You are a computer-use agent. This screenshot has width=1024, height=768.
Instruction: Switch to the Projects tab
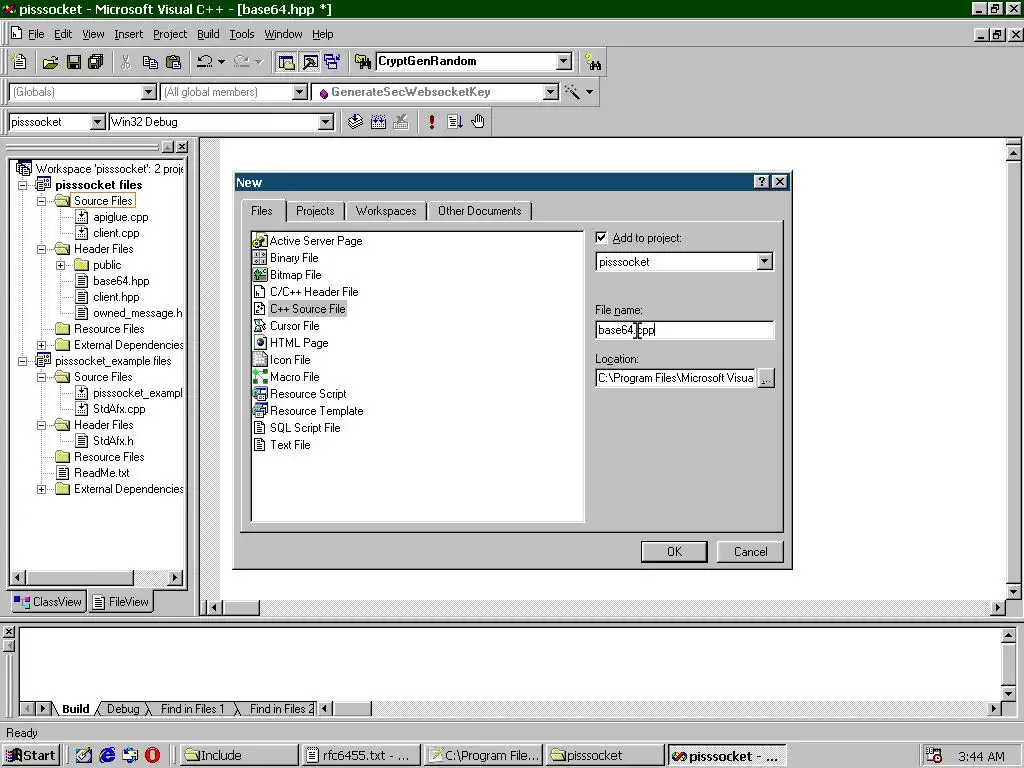coord(315,211)
